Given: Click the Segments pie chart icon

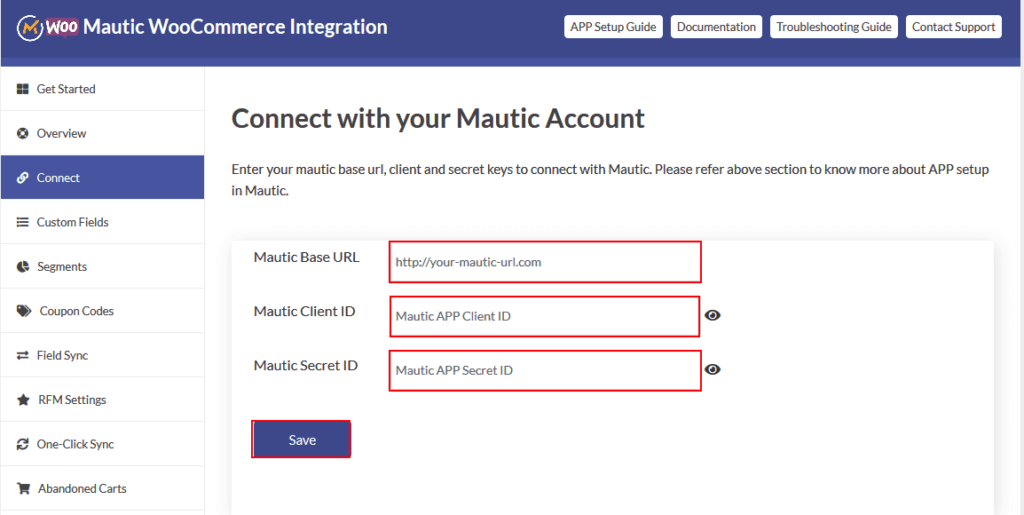Looking at the screenshot, I should click(22, 267).
